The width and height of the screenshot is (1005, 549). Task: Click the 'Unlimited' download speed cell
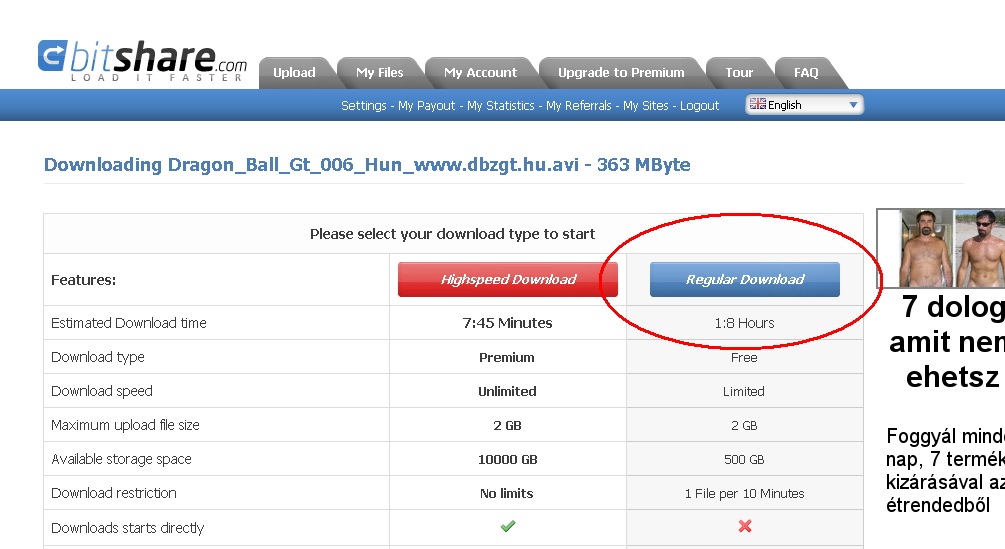pyautogui.click(x=507, y=391)
